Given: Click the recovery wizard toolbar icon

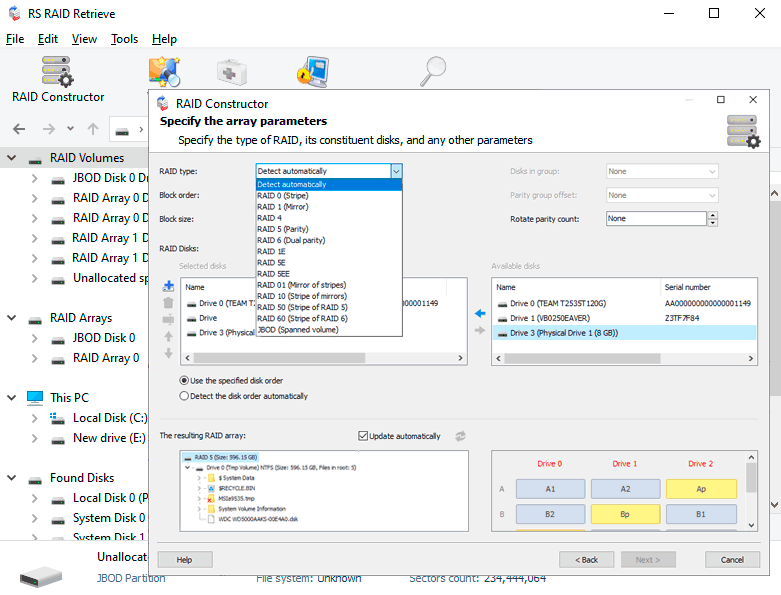Looking at the screenshot, I should [164, 72].
